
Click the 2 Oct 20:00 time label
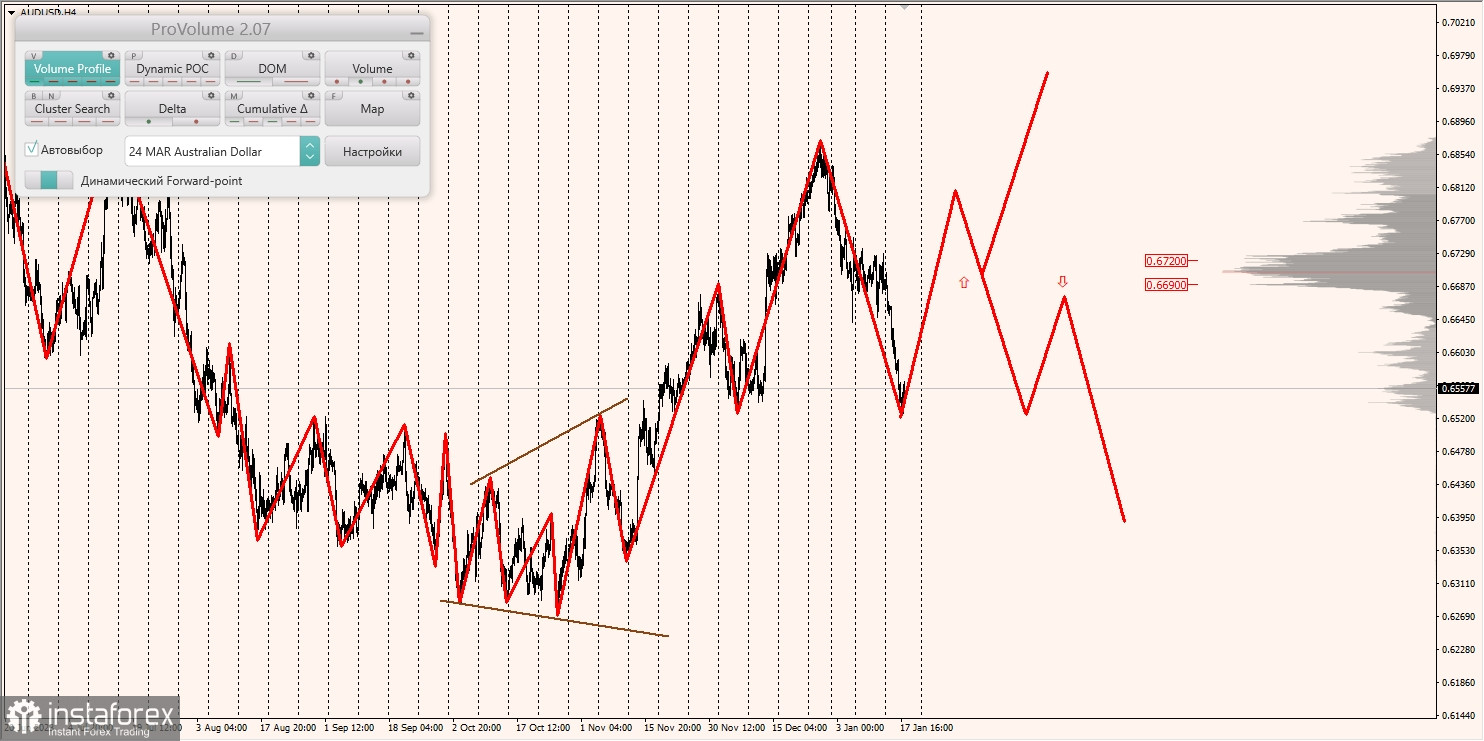(x=478, y=728)
